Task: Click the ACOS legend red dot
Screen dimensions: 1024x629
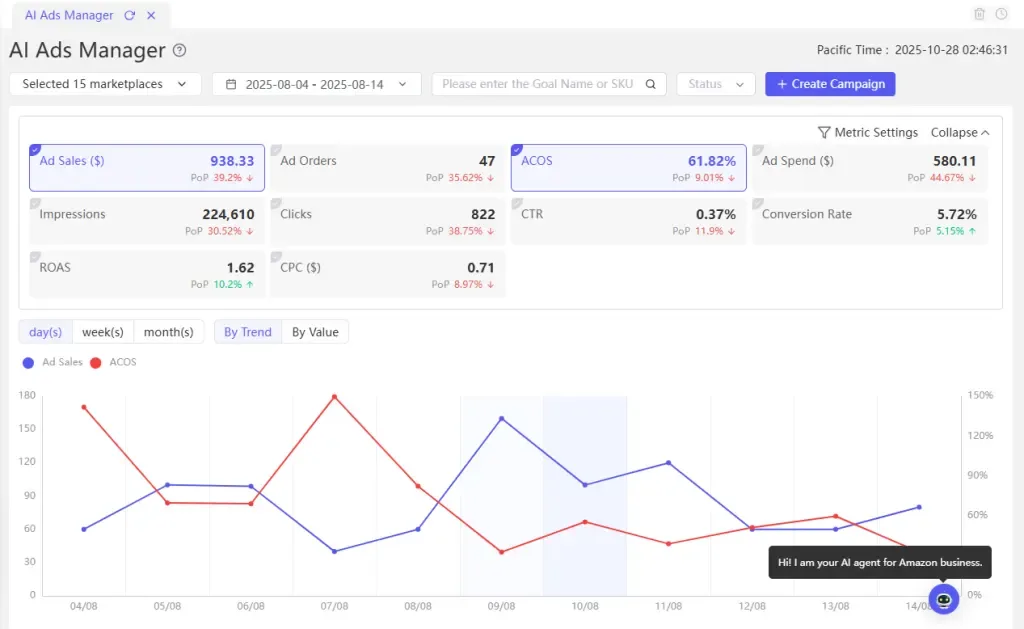Action: pyautogui.click(x=95, y=363)
